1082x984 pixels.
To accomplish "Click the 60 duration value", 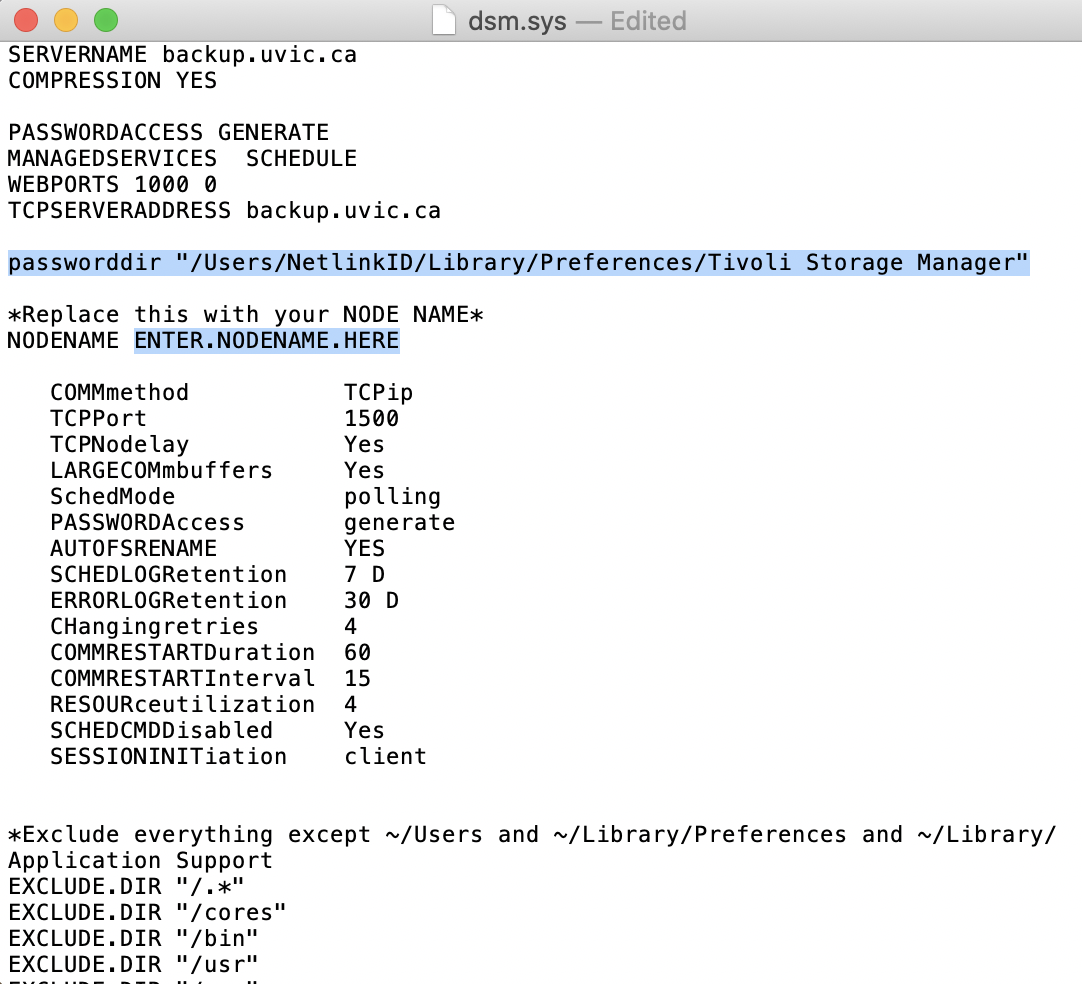I will 357,653.
